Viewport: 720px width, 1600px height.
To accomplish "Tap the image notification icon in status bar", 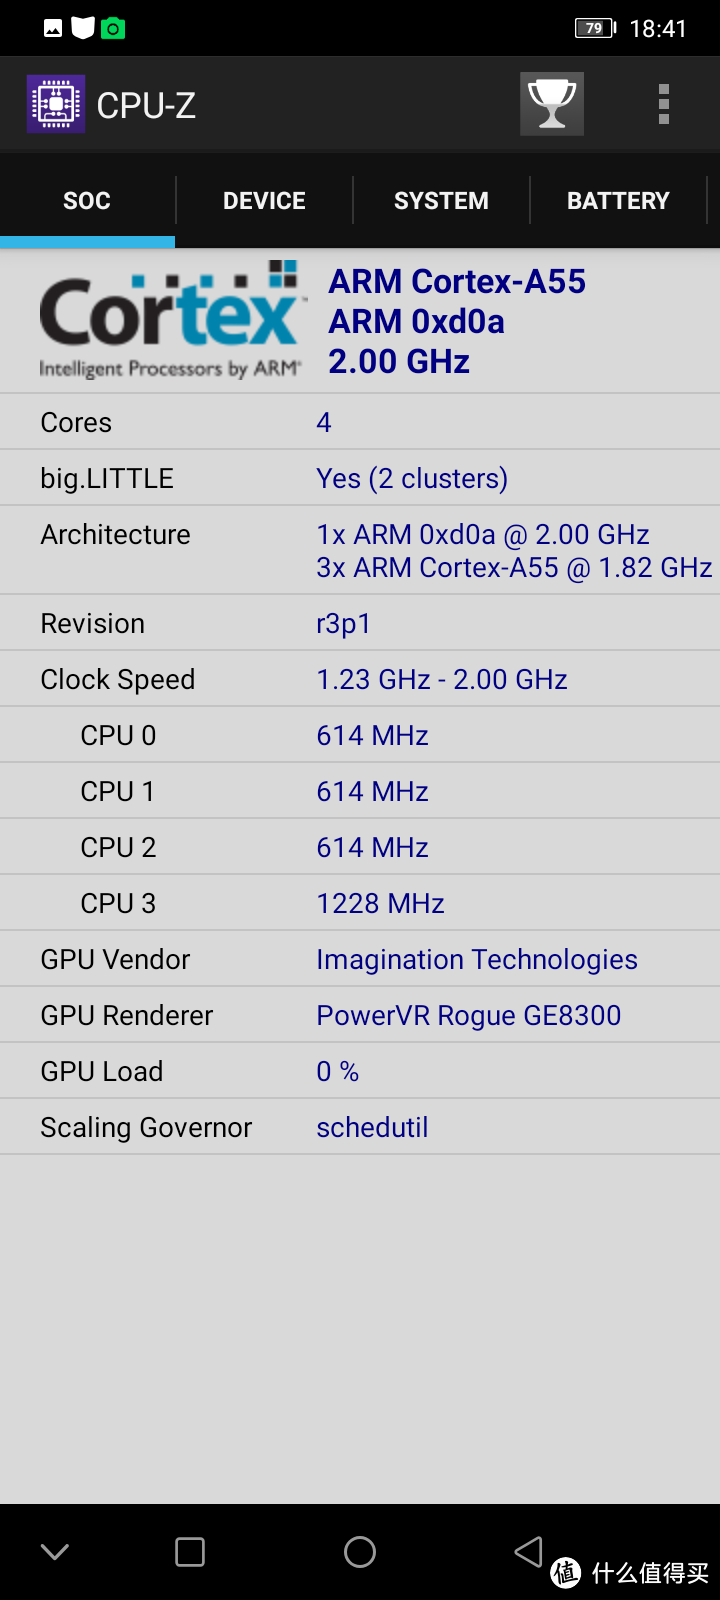I will click(53, 28).
